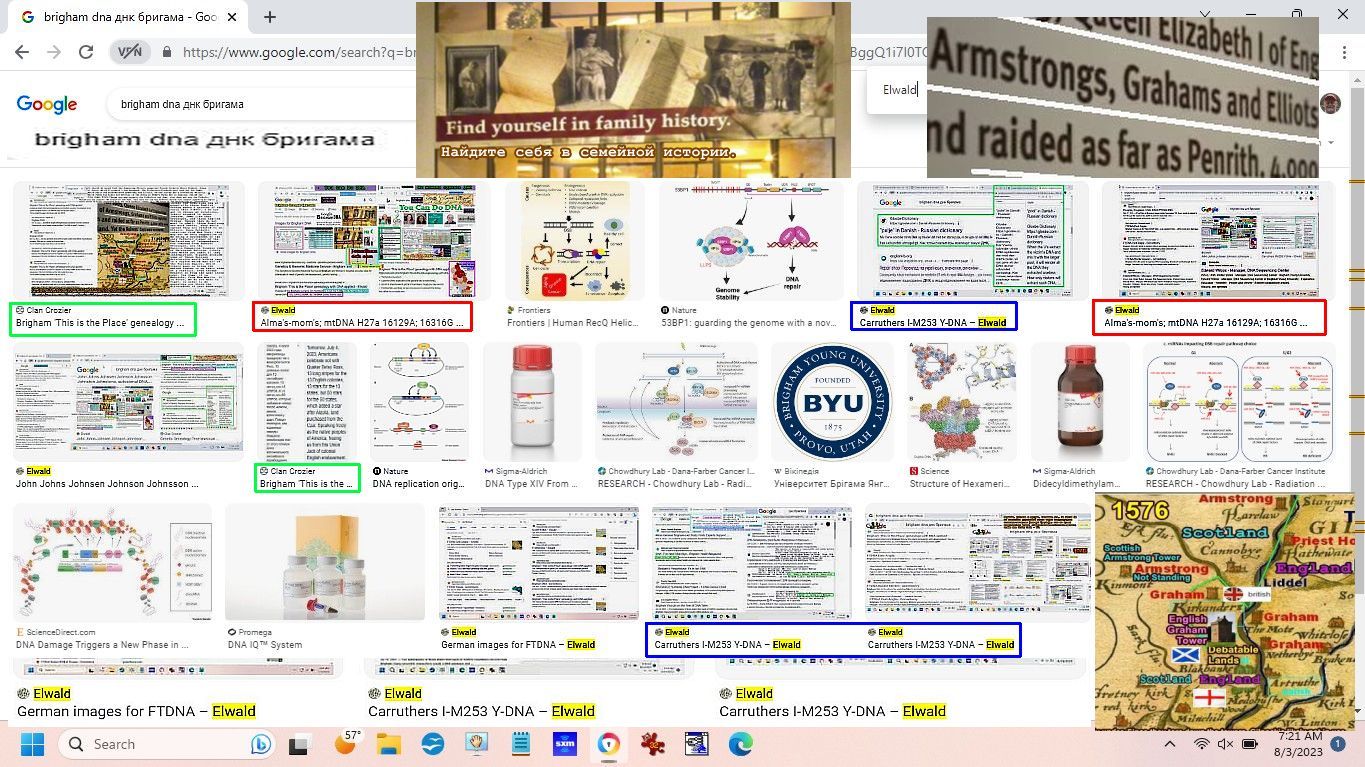The height and width of the screenshot is (767, 1365).
Task: Open Wi-Fi network settings in tray
Action: (1202, 744)
